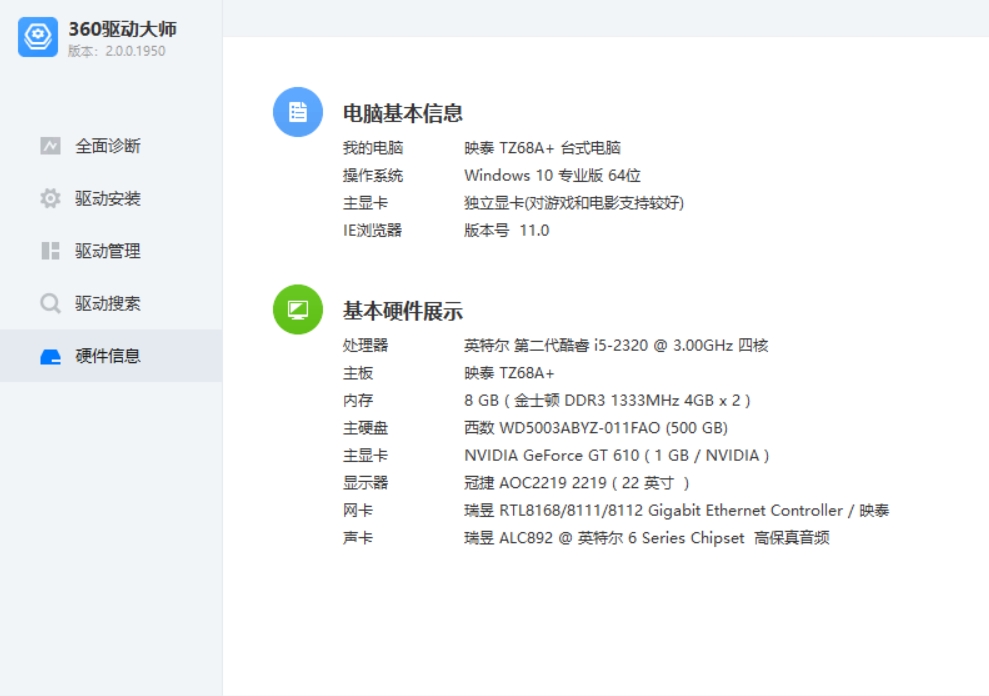Click the blue 硬件信息 sidebar icon
This screenshot has width=989, height=696.
point(50,357)
